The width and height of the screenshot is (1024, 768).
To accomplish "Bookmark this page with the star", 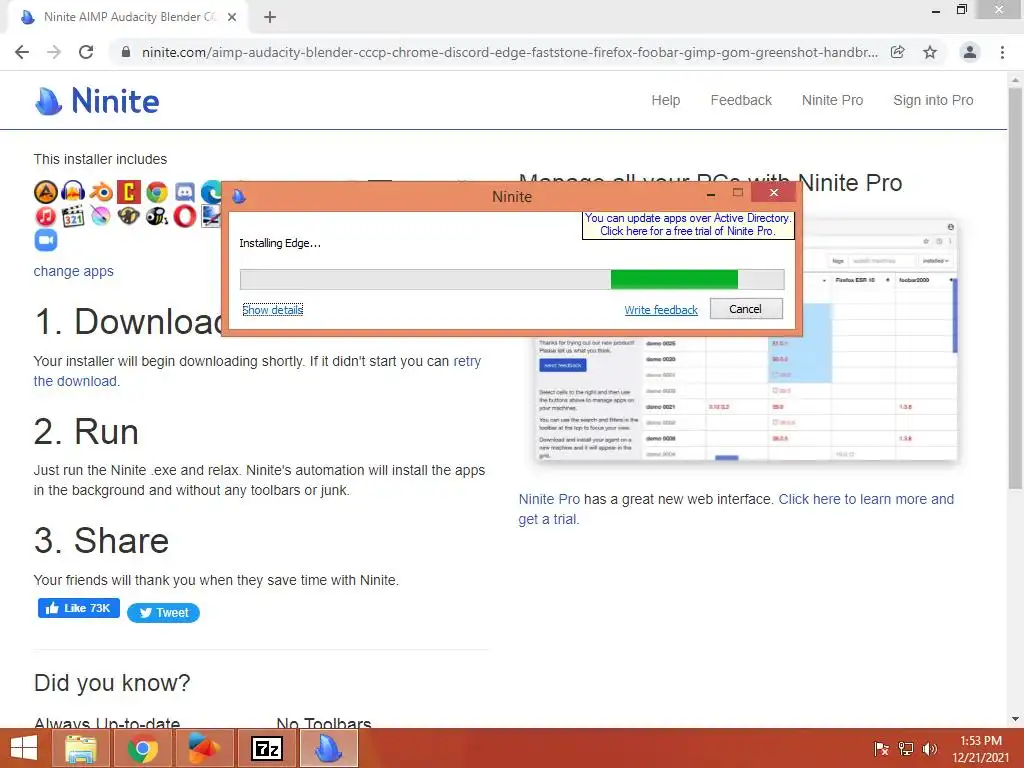I will 930,52.
